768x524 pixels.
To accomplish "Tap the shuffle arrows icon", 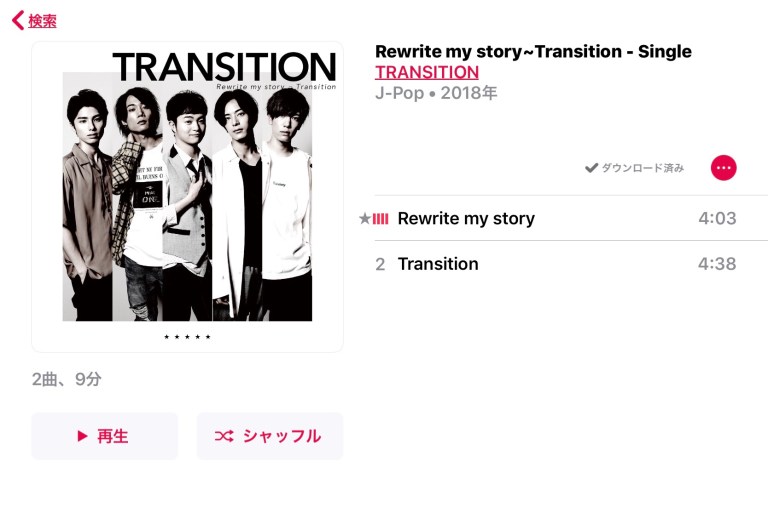I will pos(224,436).
